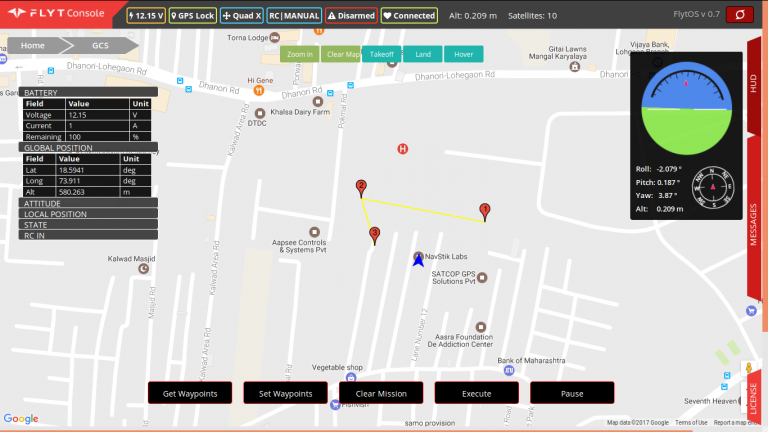The height and width of the screenshot is (432, 768).
Task: Click the Zoom in map button
Action: (x=299, y=54)
